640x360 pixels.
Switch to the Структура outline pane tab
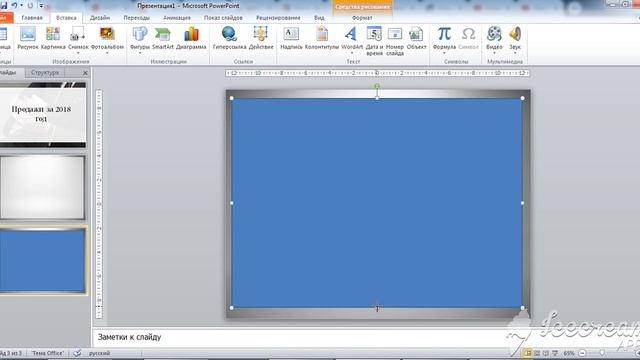(x=45, y=73)
